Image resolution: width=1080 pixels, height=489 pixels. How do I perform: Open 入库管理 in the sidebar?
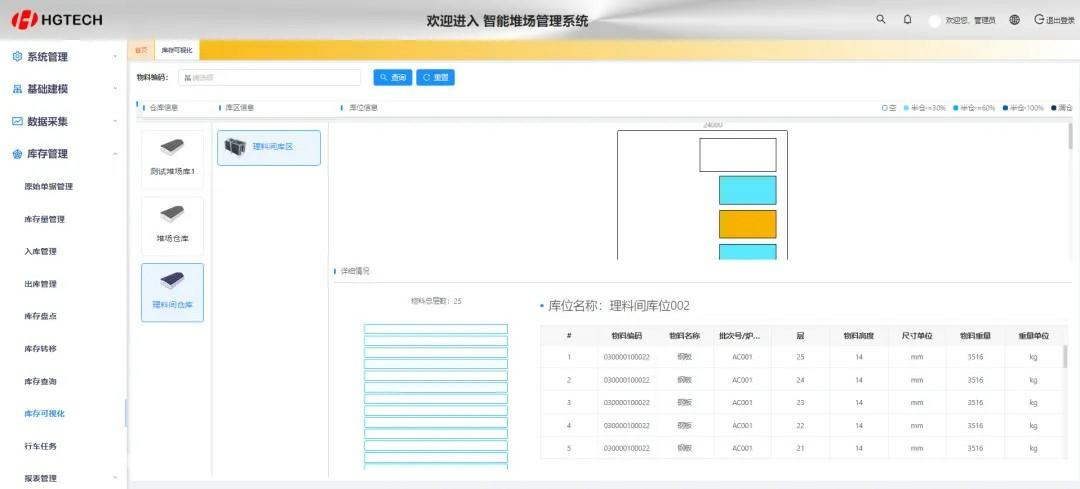tap(41, 251)
